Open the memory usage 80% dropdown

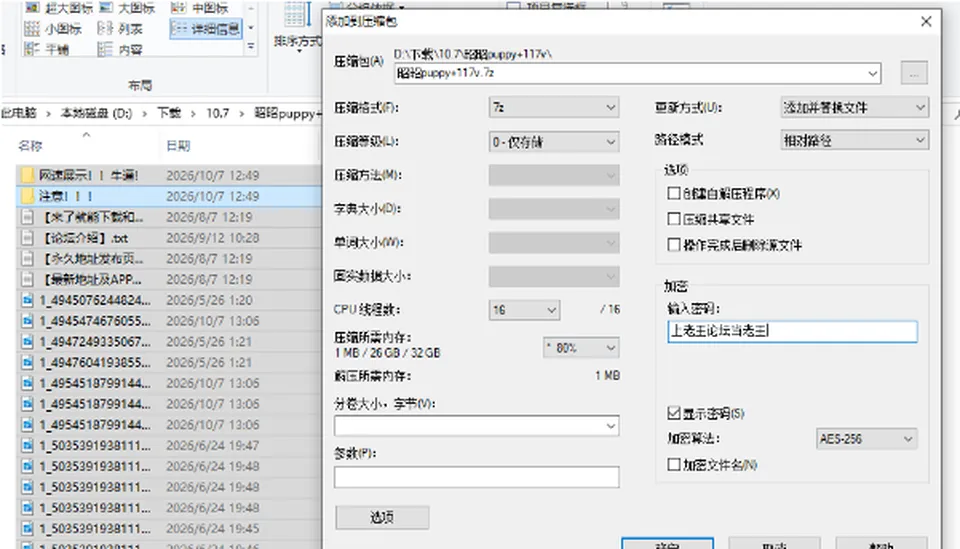580,348
